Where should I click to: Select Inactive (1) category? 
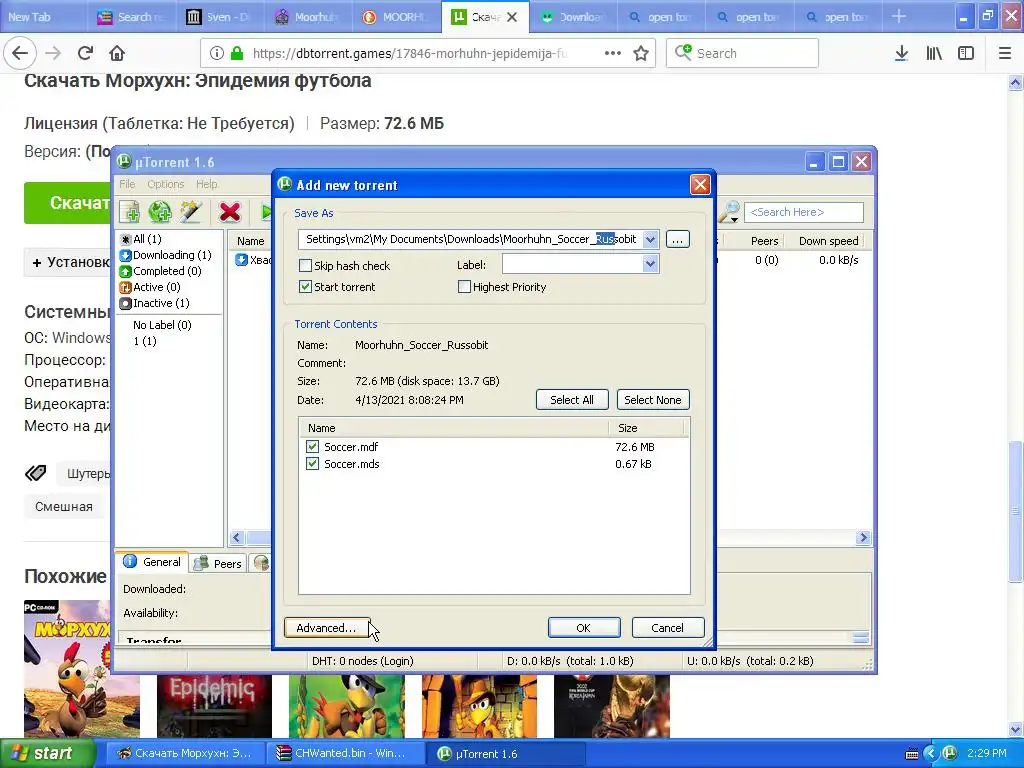click(x=155, y=303)
